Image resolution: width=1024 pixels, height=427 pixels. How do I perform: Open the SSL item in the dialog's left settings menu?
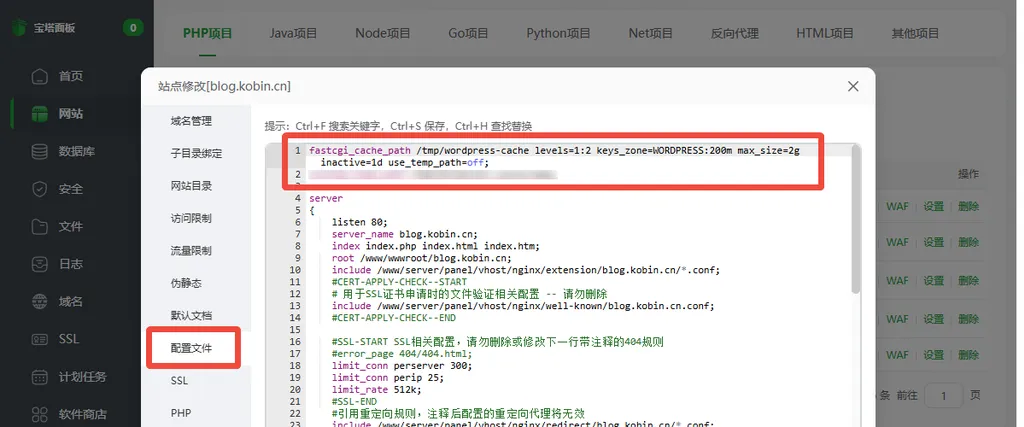click(x=180, y=381)
